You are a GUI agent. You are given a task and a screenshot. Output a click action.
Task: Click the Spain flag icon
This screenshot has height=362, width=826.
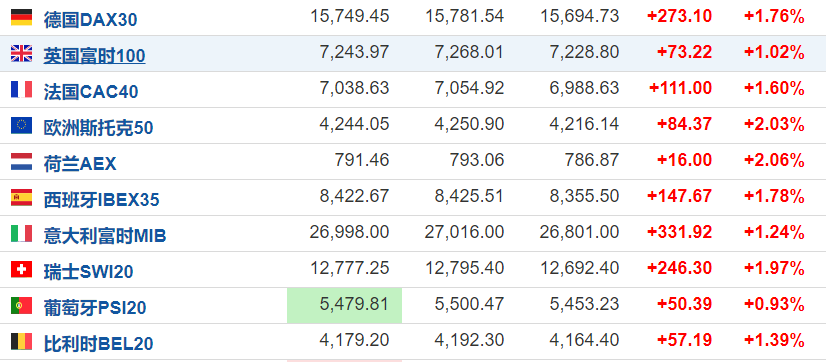point(22,198)
